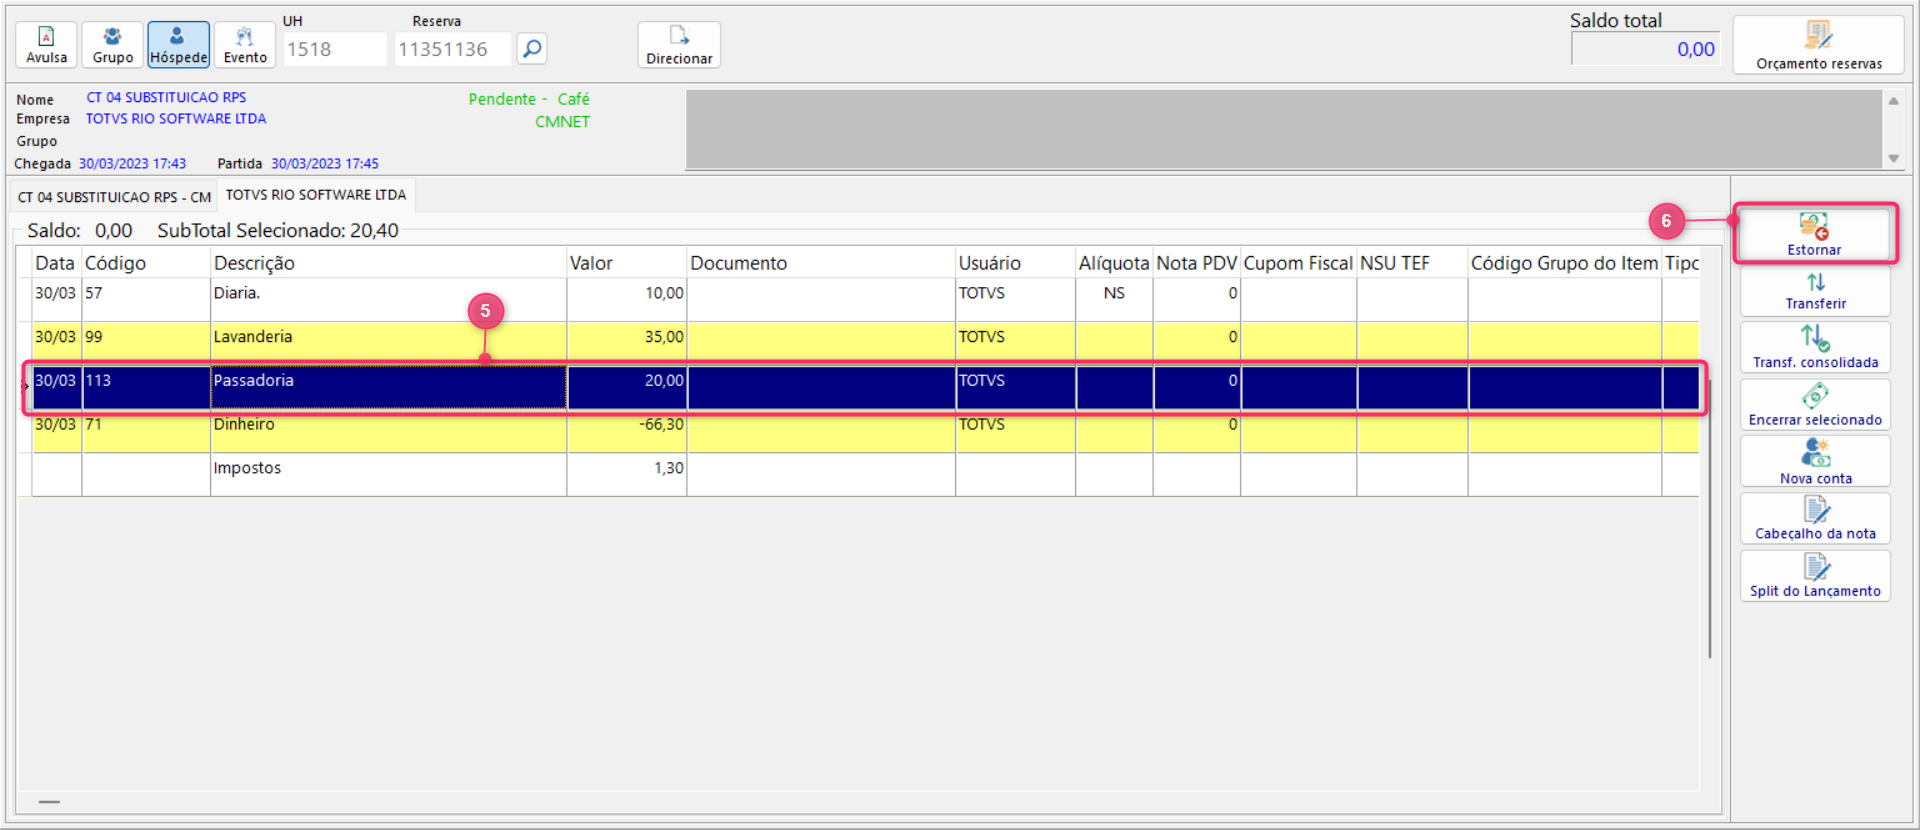Click code 71 in the Dinheiro row

point(93,425)
